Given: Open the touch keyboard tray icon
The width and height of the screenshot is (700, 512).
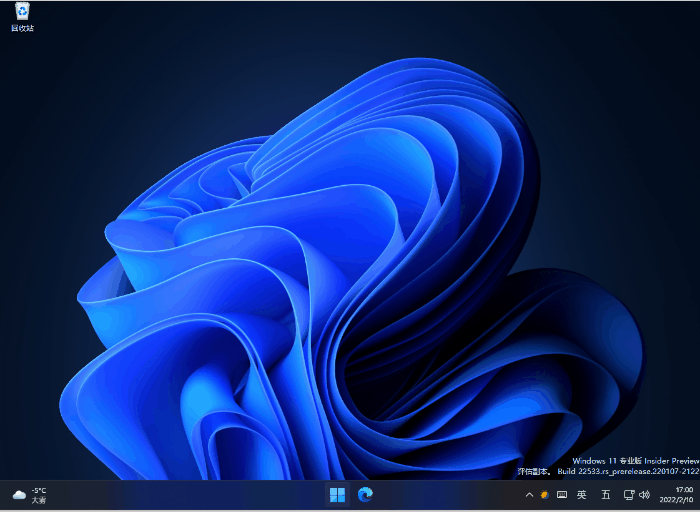Looking at the screenshot, I should click(x=562, y=495).
